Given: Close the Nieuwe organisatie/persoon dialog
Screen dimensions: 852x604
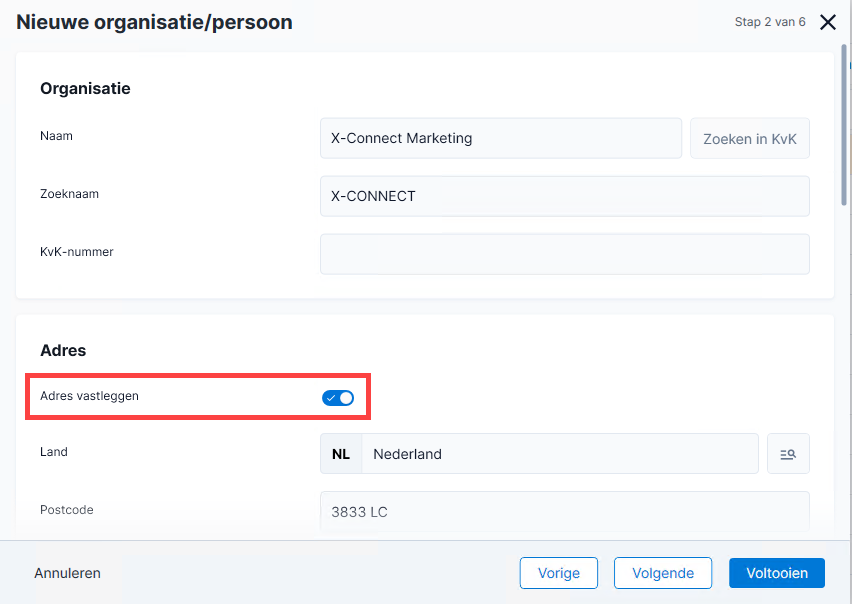Looking at the screenshot, I should pyautogui.click(x=828, y=22).
